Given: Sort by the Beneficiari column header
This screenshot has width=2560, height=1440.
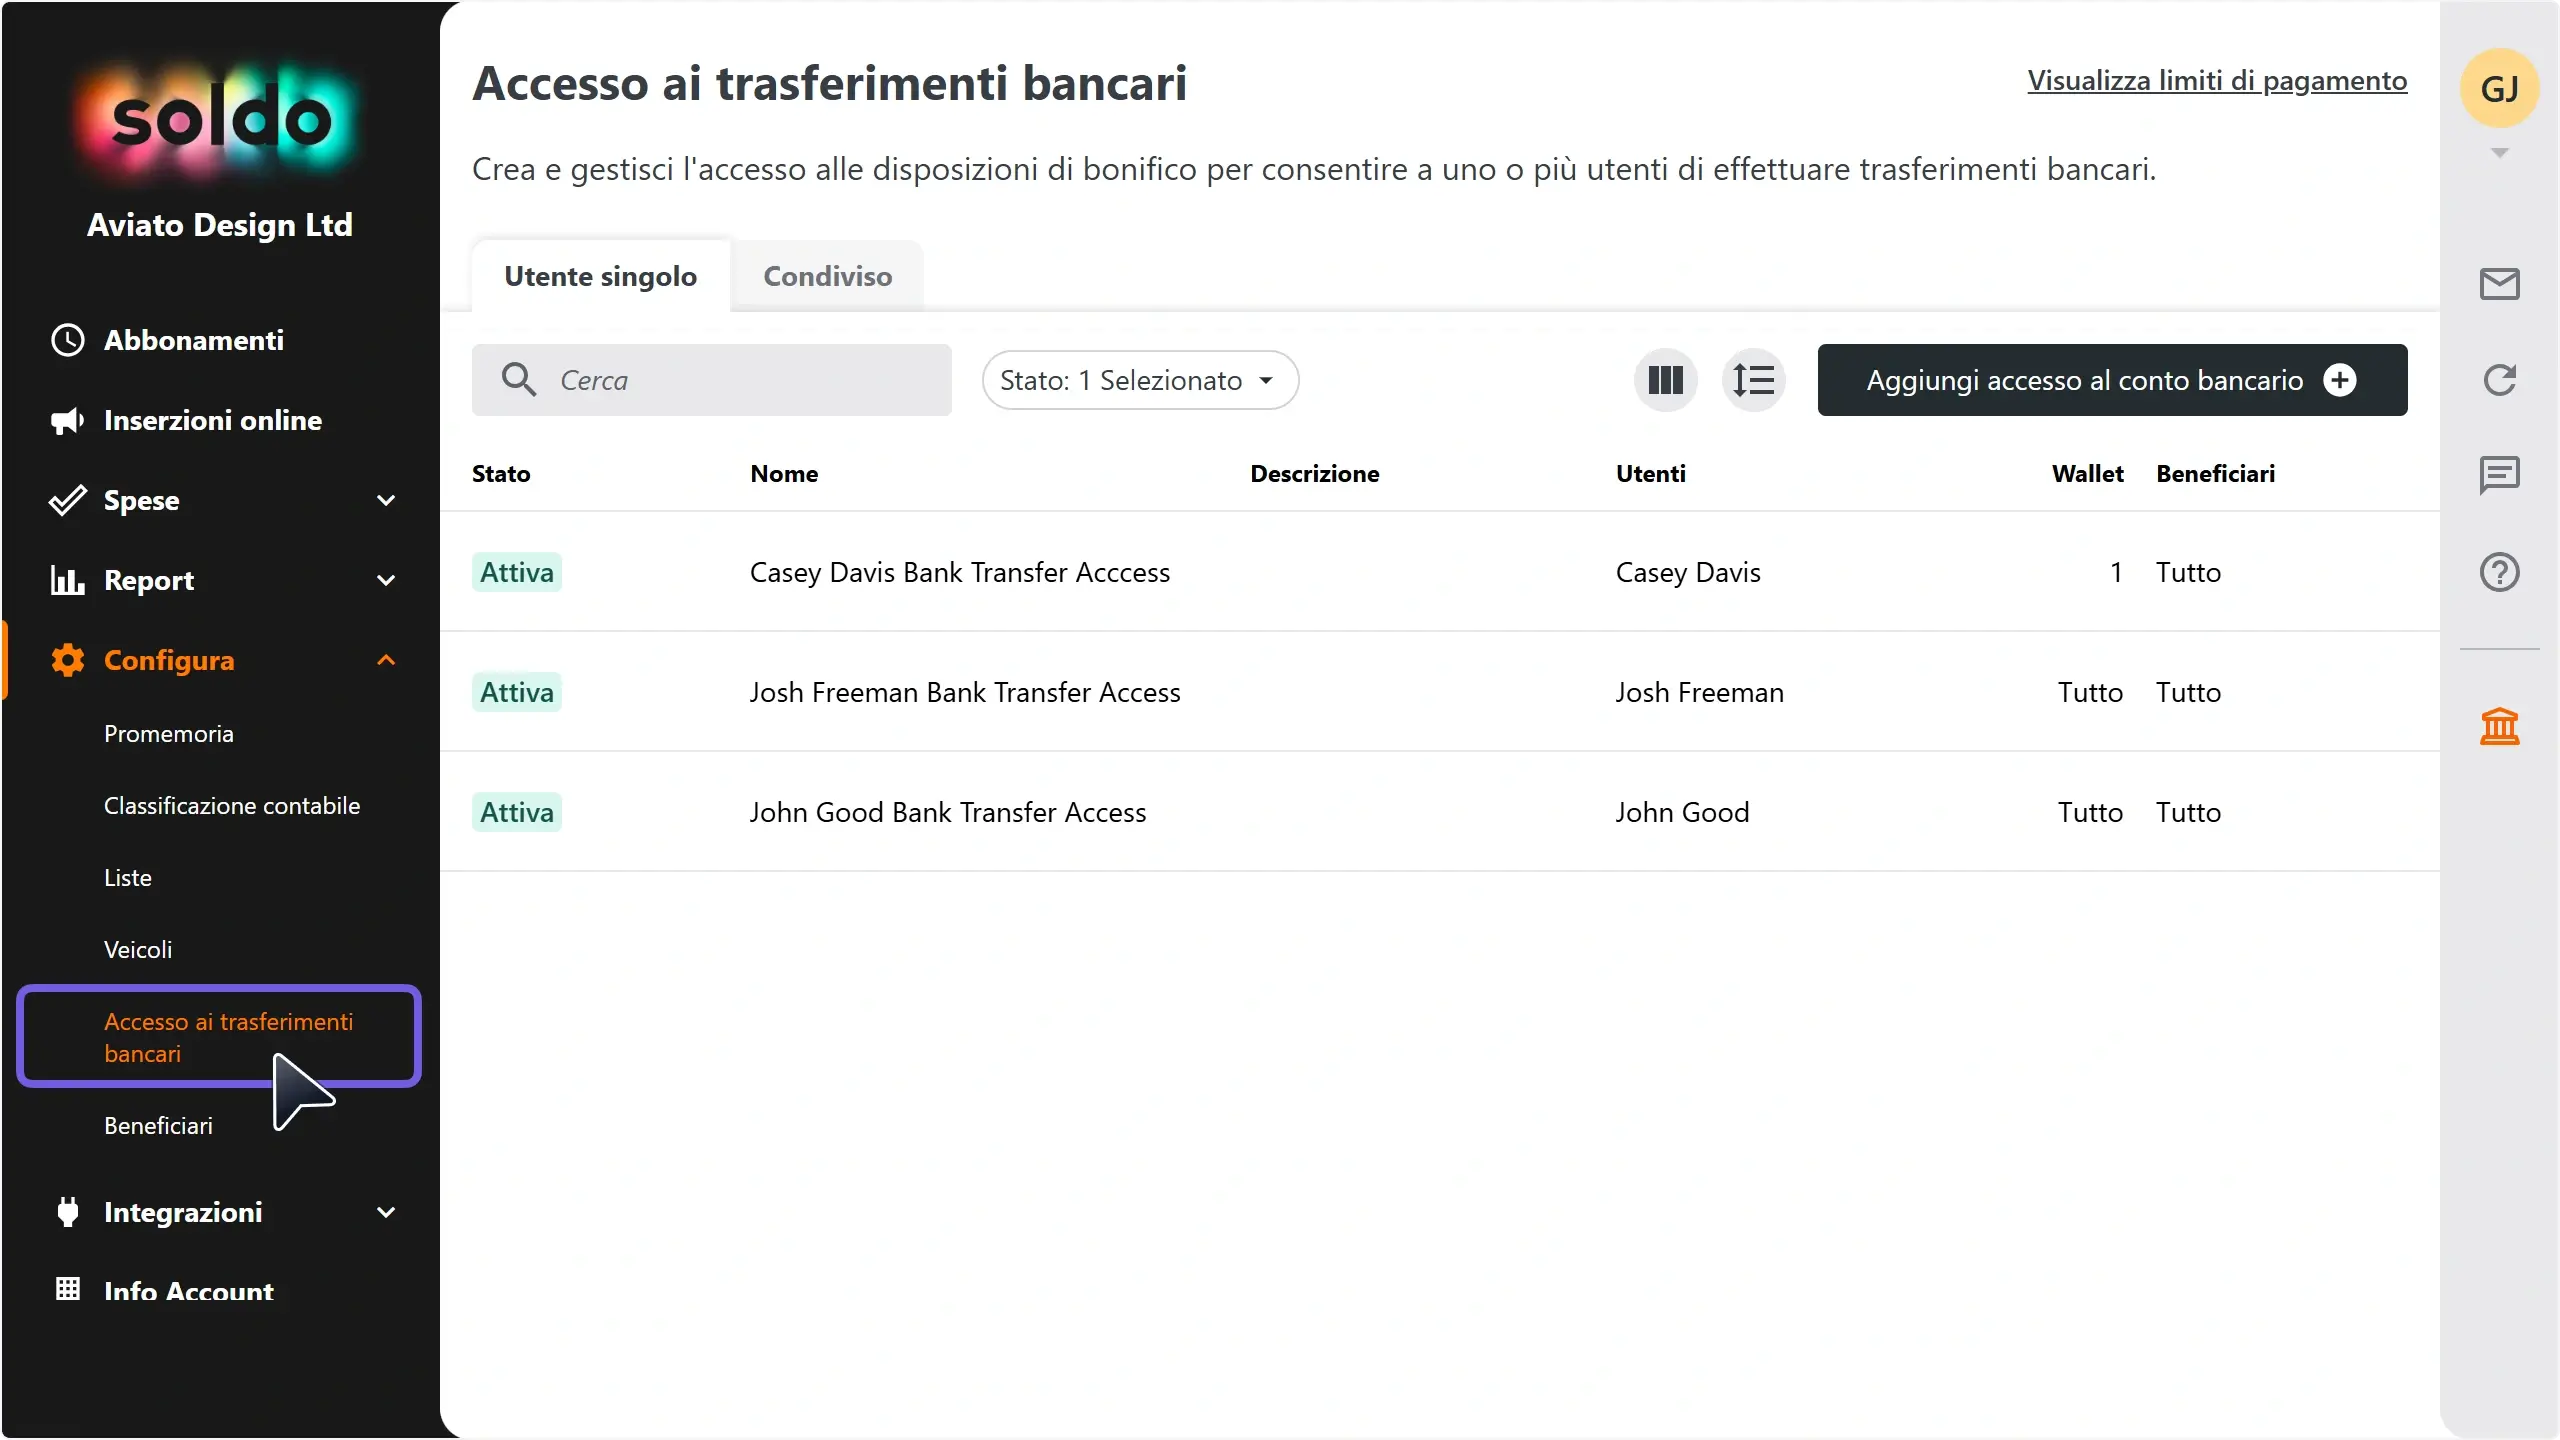Looking at the screenshot, I should pyautogui.click(x=2215, y=474).
